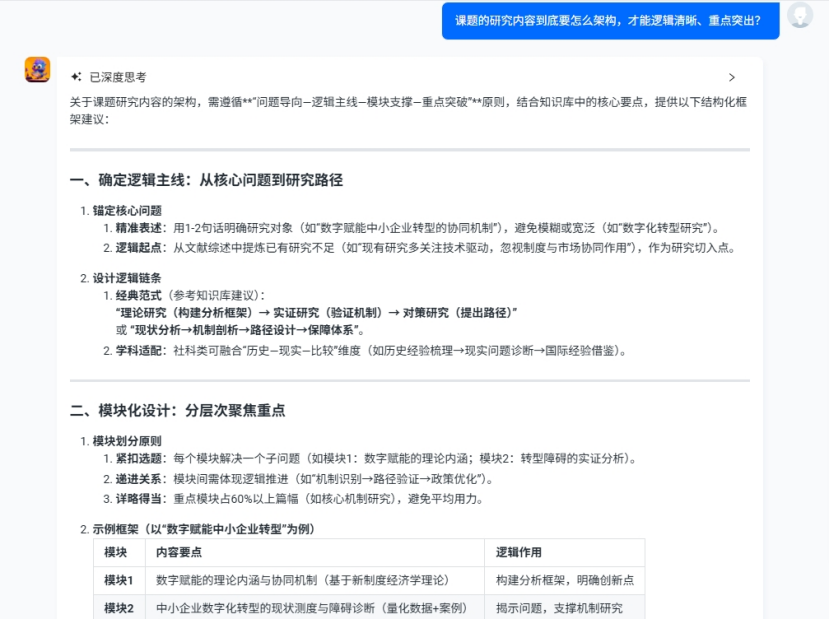Click heading 一、确定逻辑主线
Viewport: 830px width, 620px height.
(206, 180)
